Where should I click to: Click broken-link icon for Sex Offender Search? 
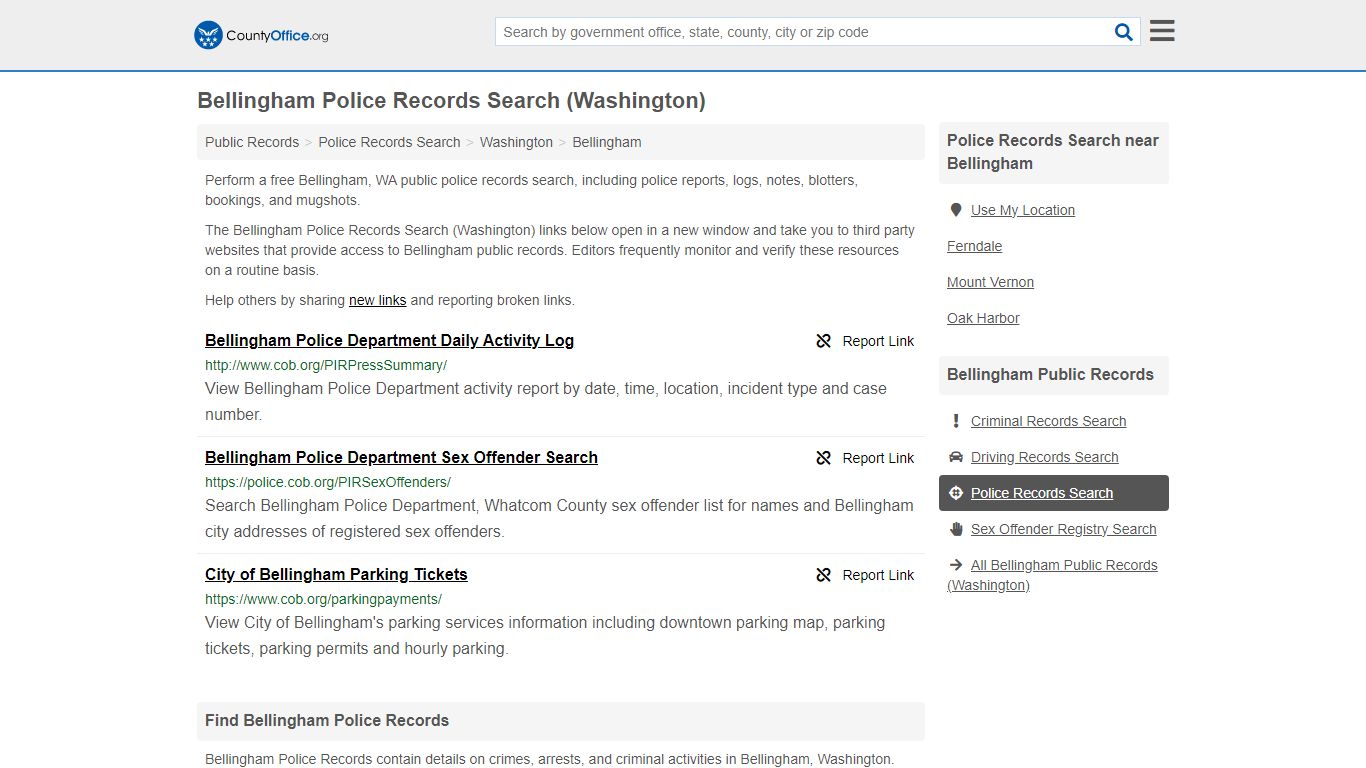(824, 458)
